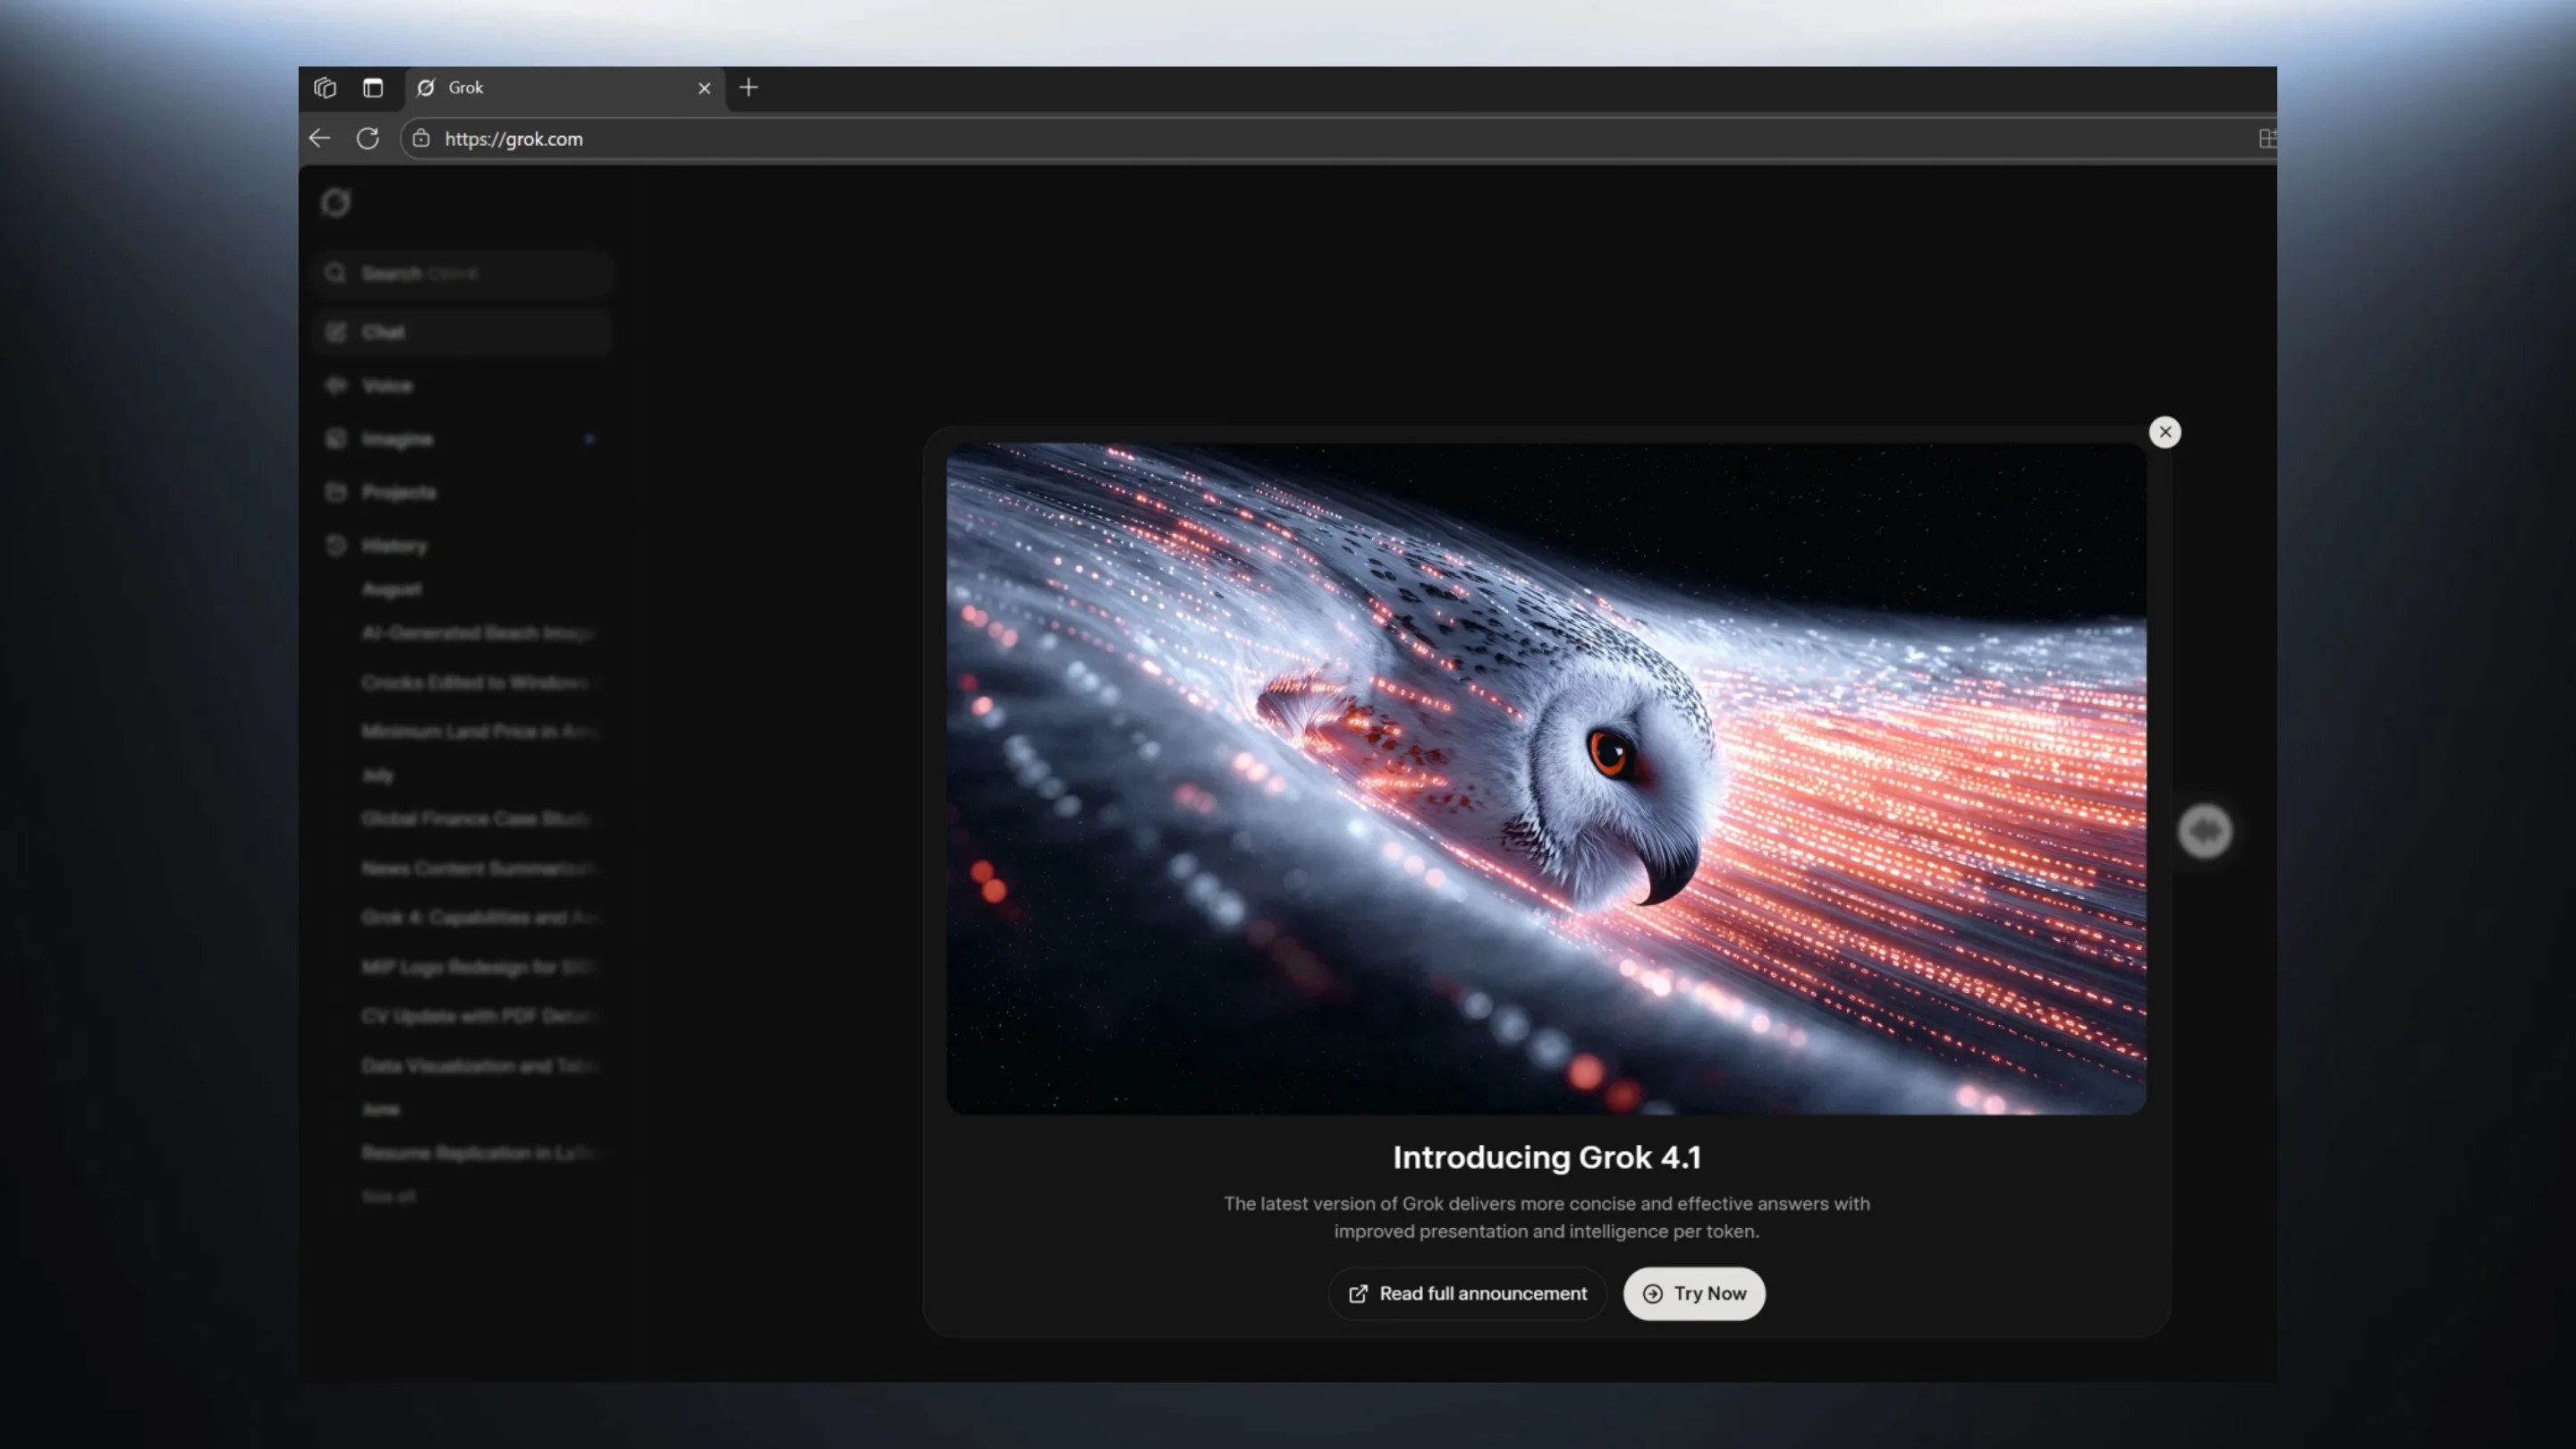Open Voice mode from sidebar
Image resolution: width=2576 pixels, height=1449 pixels.
[x=387, y=386]
